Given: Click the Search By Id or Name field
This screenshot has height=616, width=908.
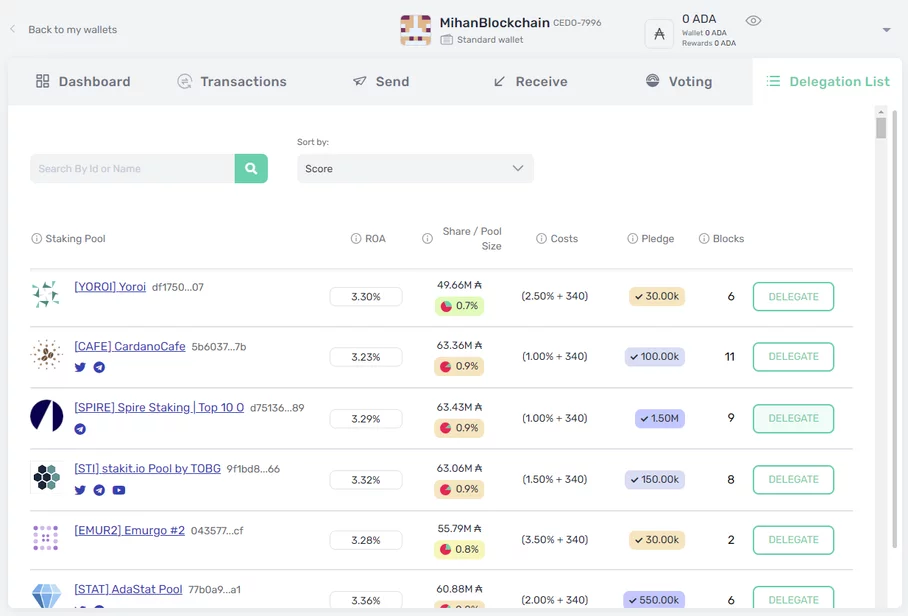Looking at the screenshot, I should coord(133,169).
